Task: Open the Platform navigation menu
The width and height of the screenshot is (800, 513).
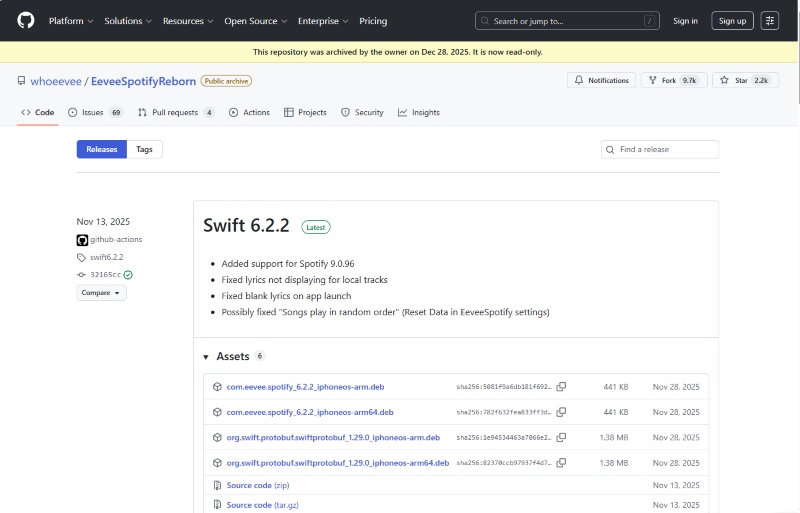Action: pos(71,21)
